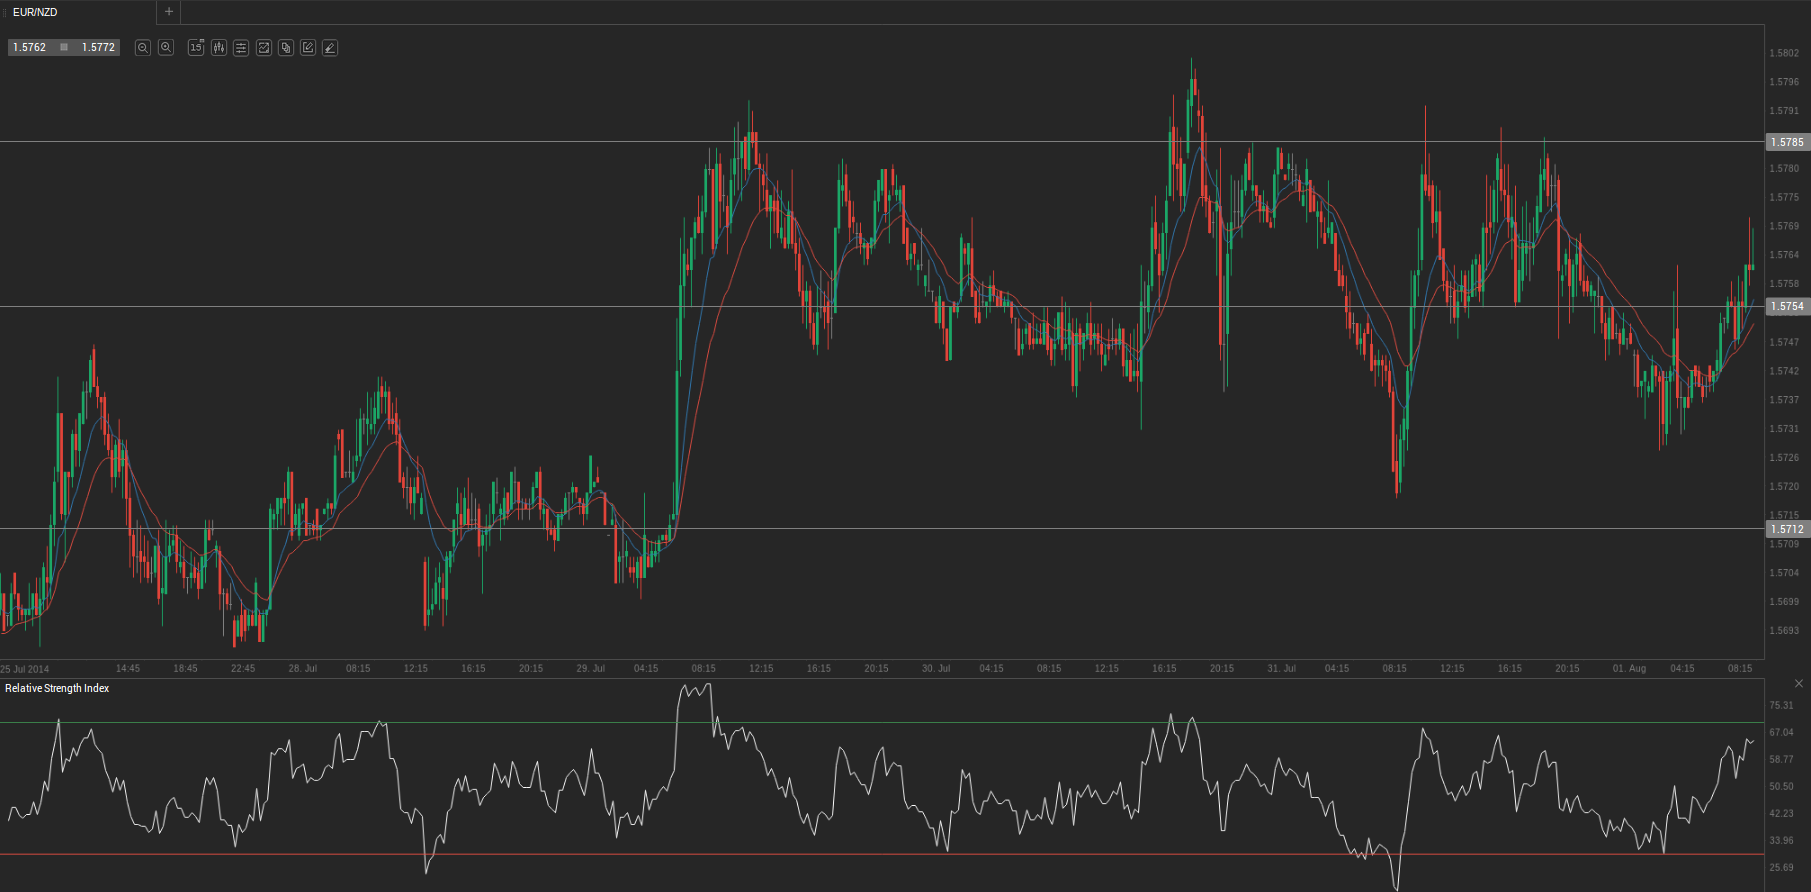Add a new chart tab with plus
The image size is (1811, 892).
169,12
